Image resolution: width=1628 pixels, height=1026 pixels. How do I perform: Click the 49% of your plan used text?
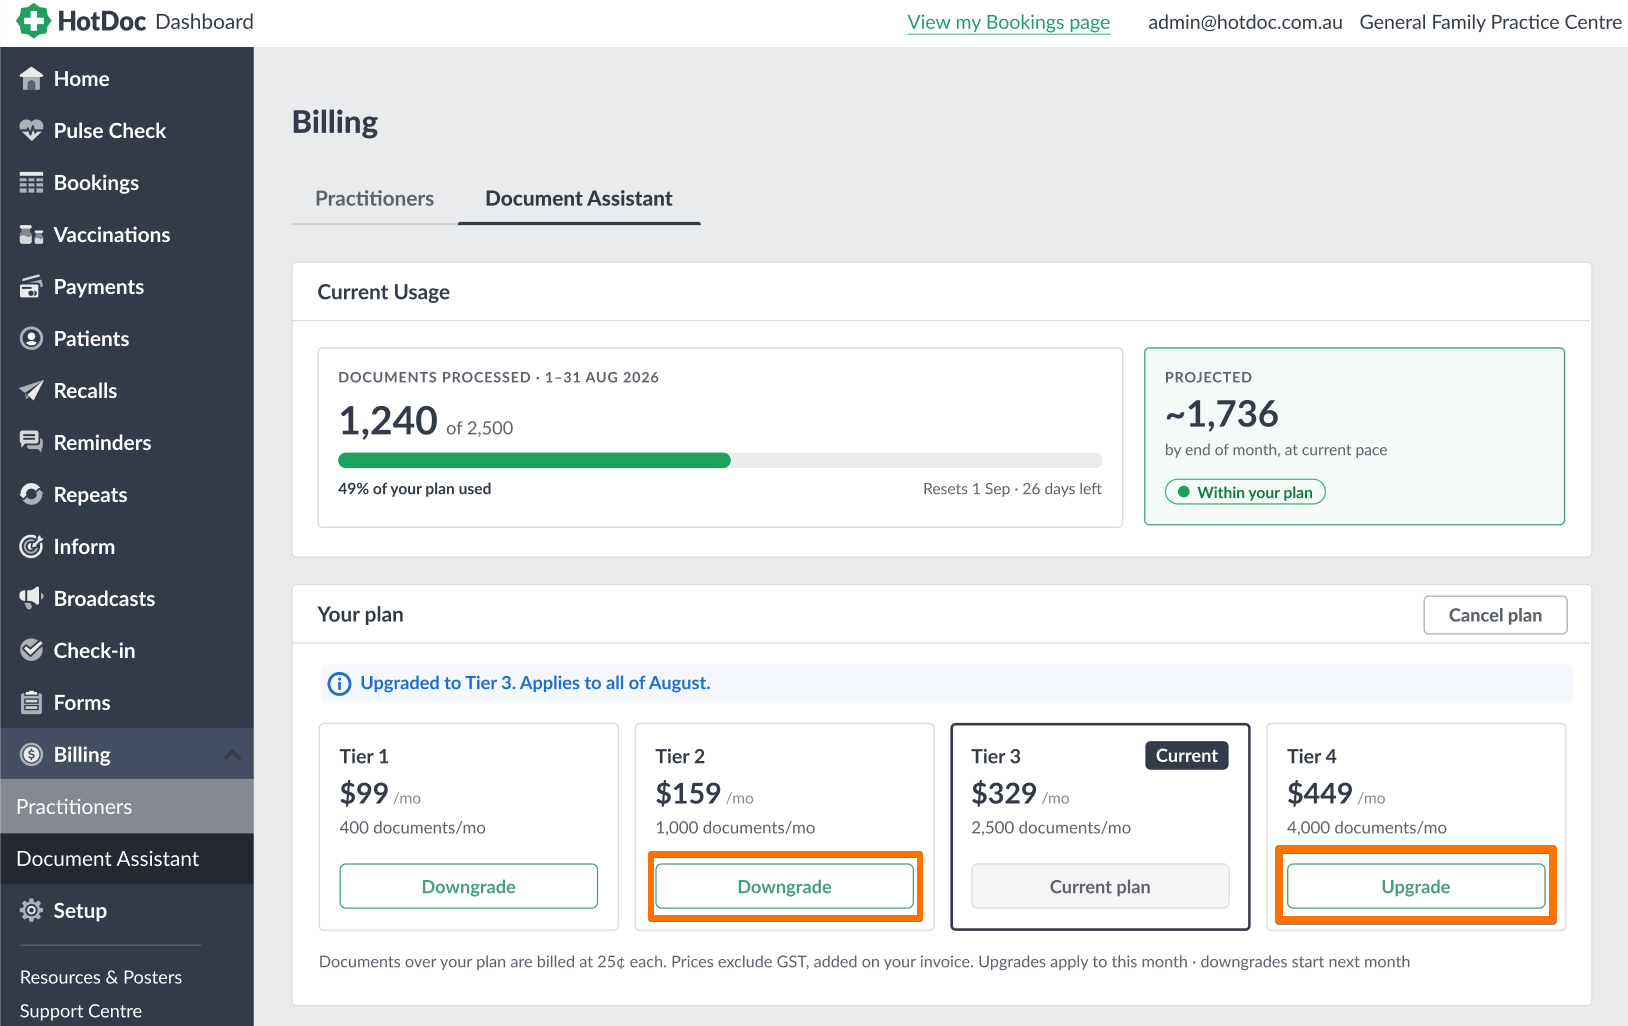pyautogui.click(x=415, y=489)
